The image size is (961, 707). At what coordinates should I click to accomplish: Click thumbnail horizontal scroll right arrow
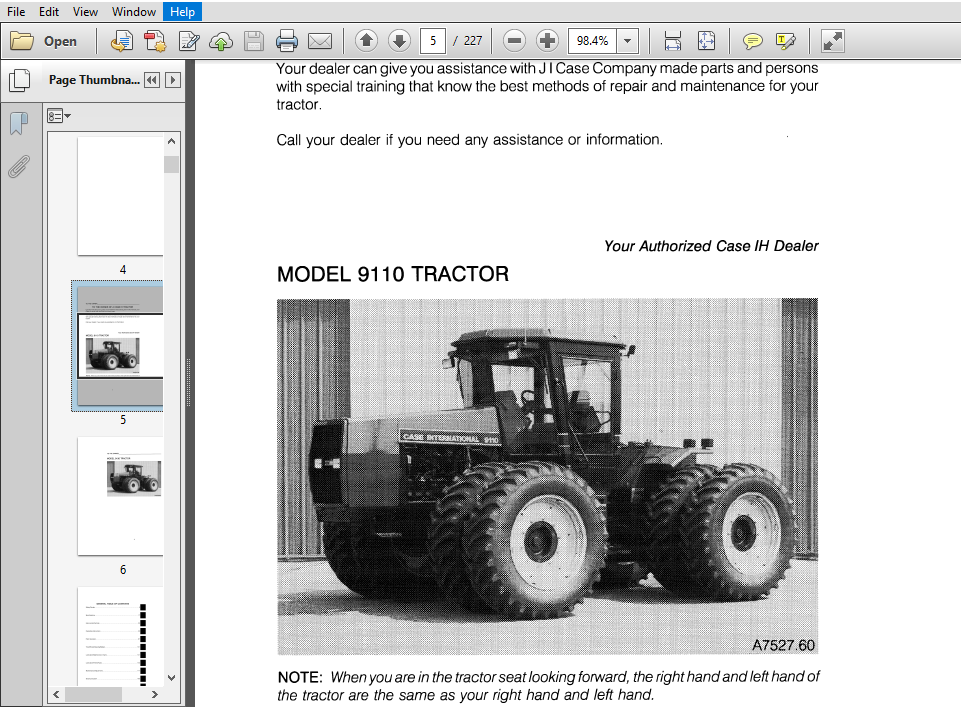click(x=154, y=694)
